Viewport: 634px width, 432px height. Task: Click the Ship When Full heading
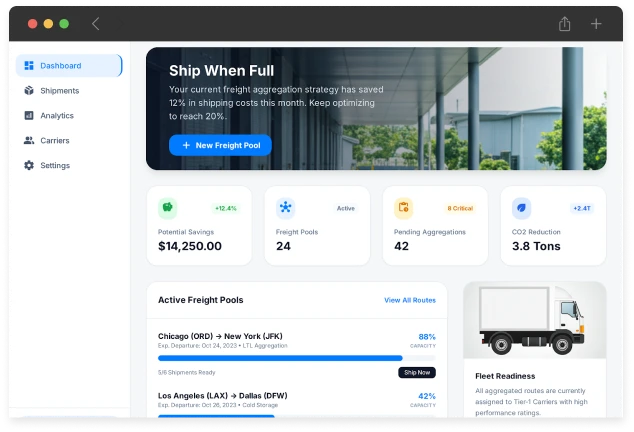(x=222, y=71)
